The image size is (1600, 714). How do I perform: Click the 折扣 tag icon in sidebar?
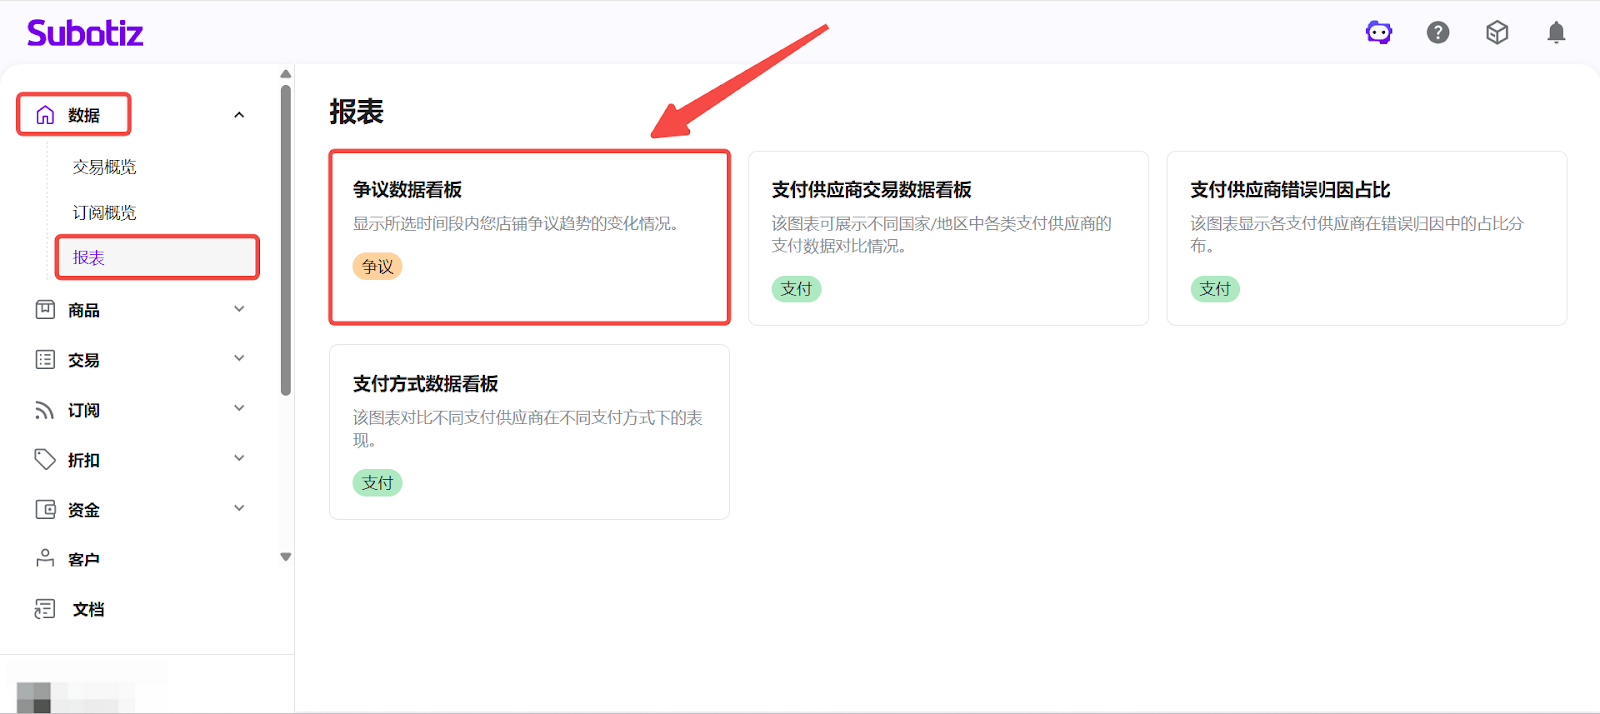pyautogui.click(x=45, y=460)
